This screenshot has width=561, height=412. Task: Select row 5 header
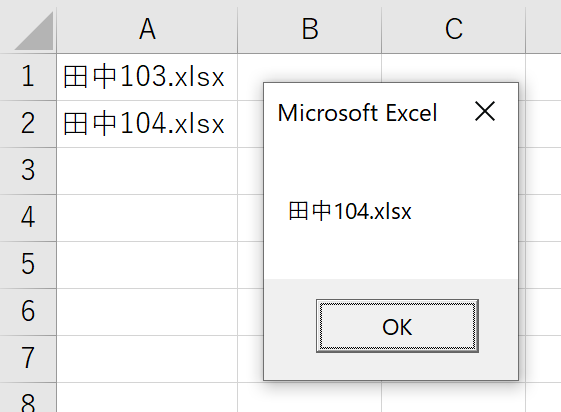point(28,265)
